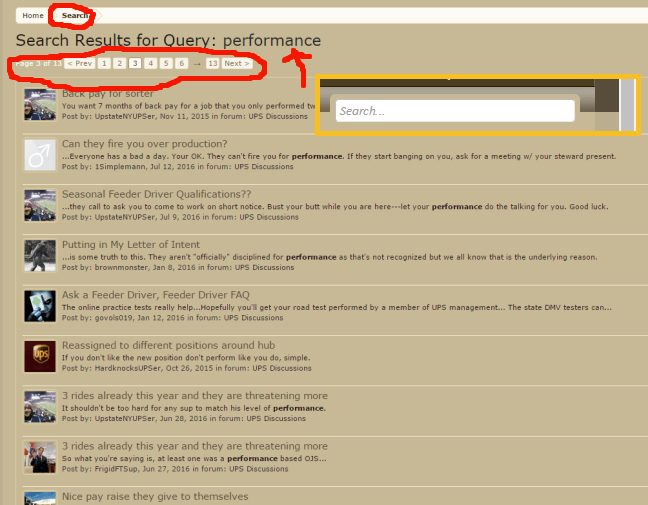Image resolution: width=648 pixels, height=505 pixels.
Task: Click FrigidFTSup's avatar image
Action: click(x=40, y=457)
